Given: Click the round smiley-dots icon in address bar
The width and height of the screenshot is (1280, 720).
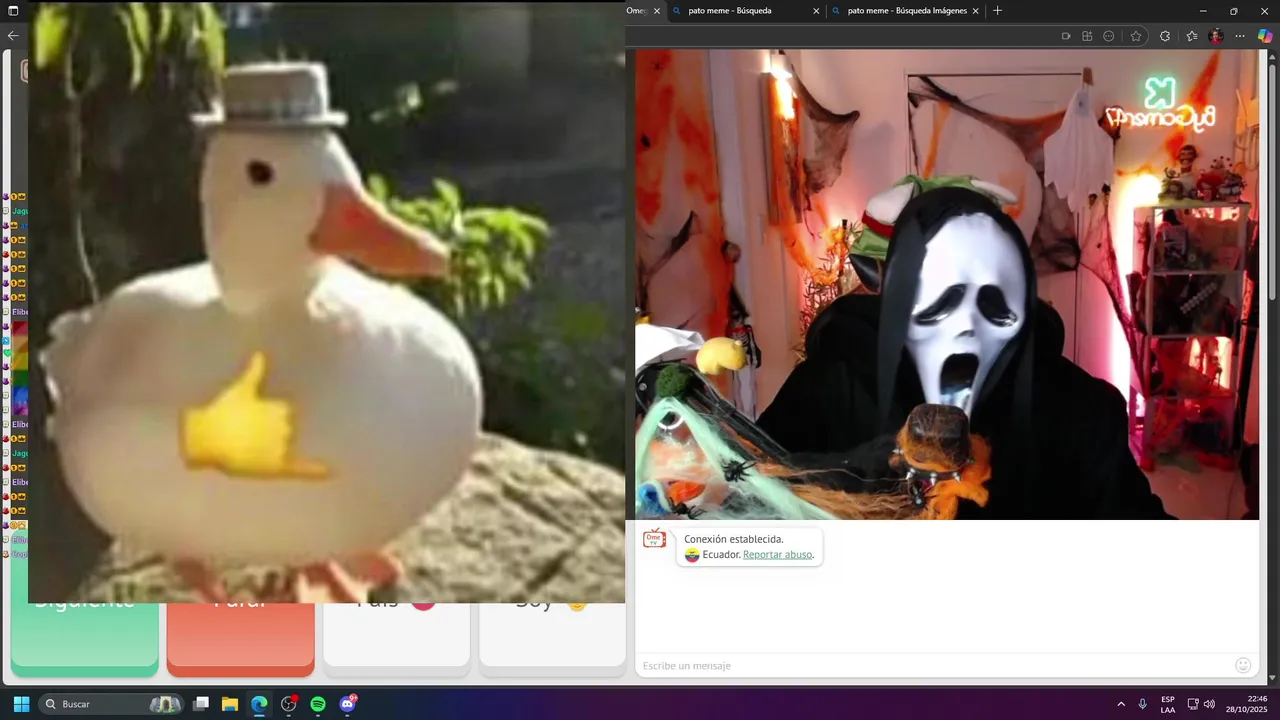Looking at the screenshot, I should (1109, 36).
